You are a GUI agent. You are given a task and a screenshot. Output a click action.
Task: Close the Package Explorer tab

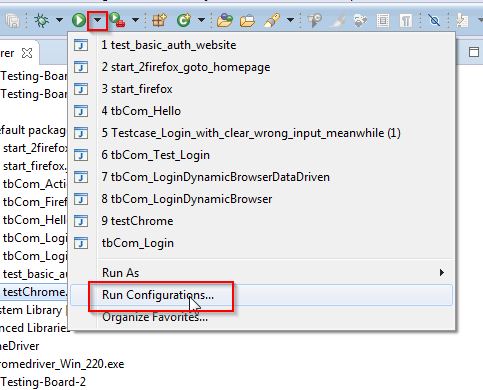click(x=27, y=53)
